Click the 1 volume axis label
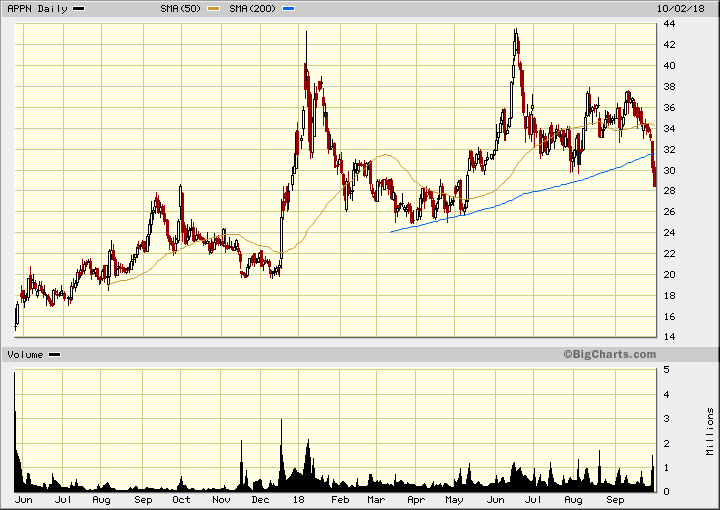Image resolution: width=720 pixels, height=510 pixels. pyautogui.click(x=667, y=468)
